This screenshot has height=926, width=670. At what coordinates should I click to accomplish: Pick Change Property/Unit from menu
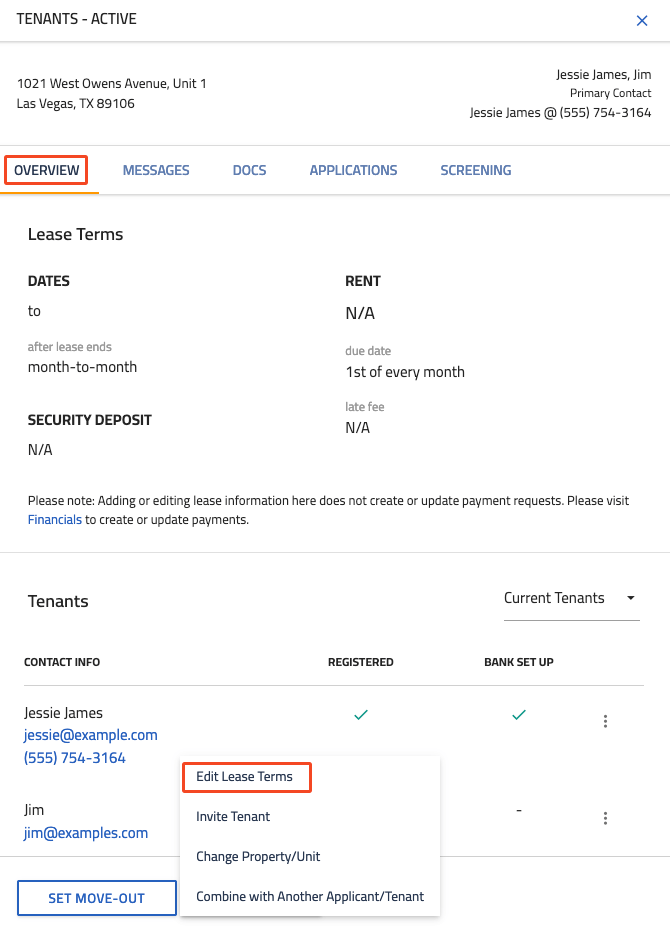tap(258, 857)
